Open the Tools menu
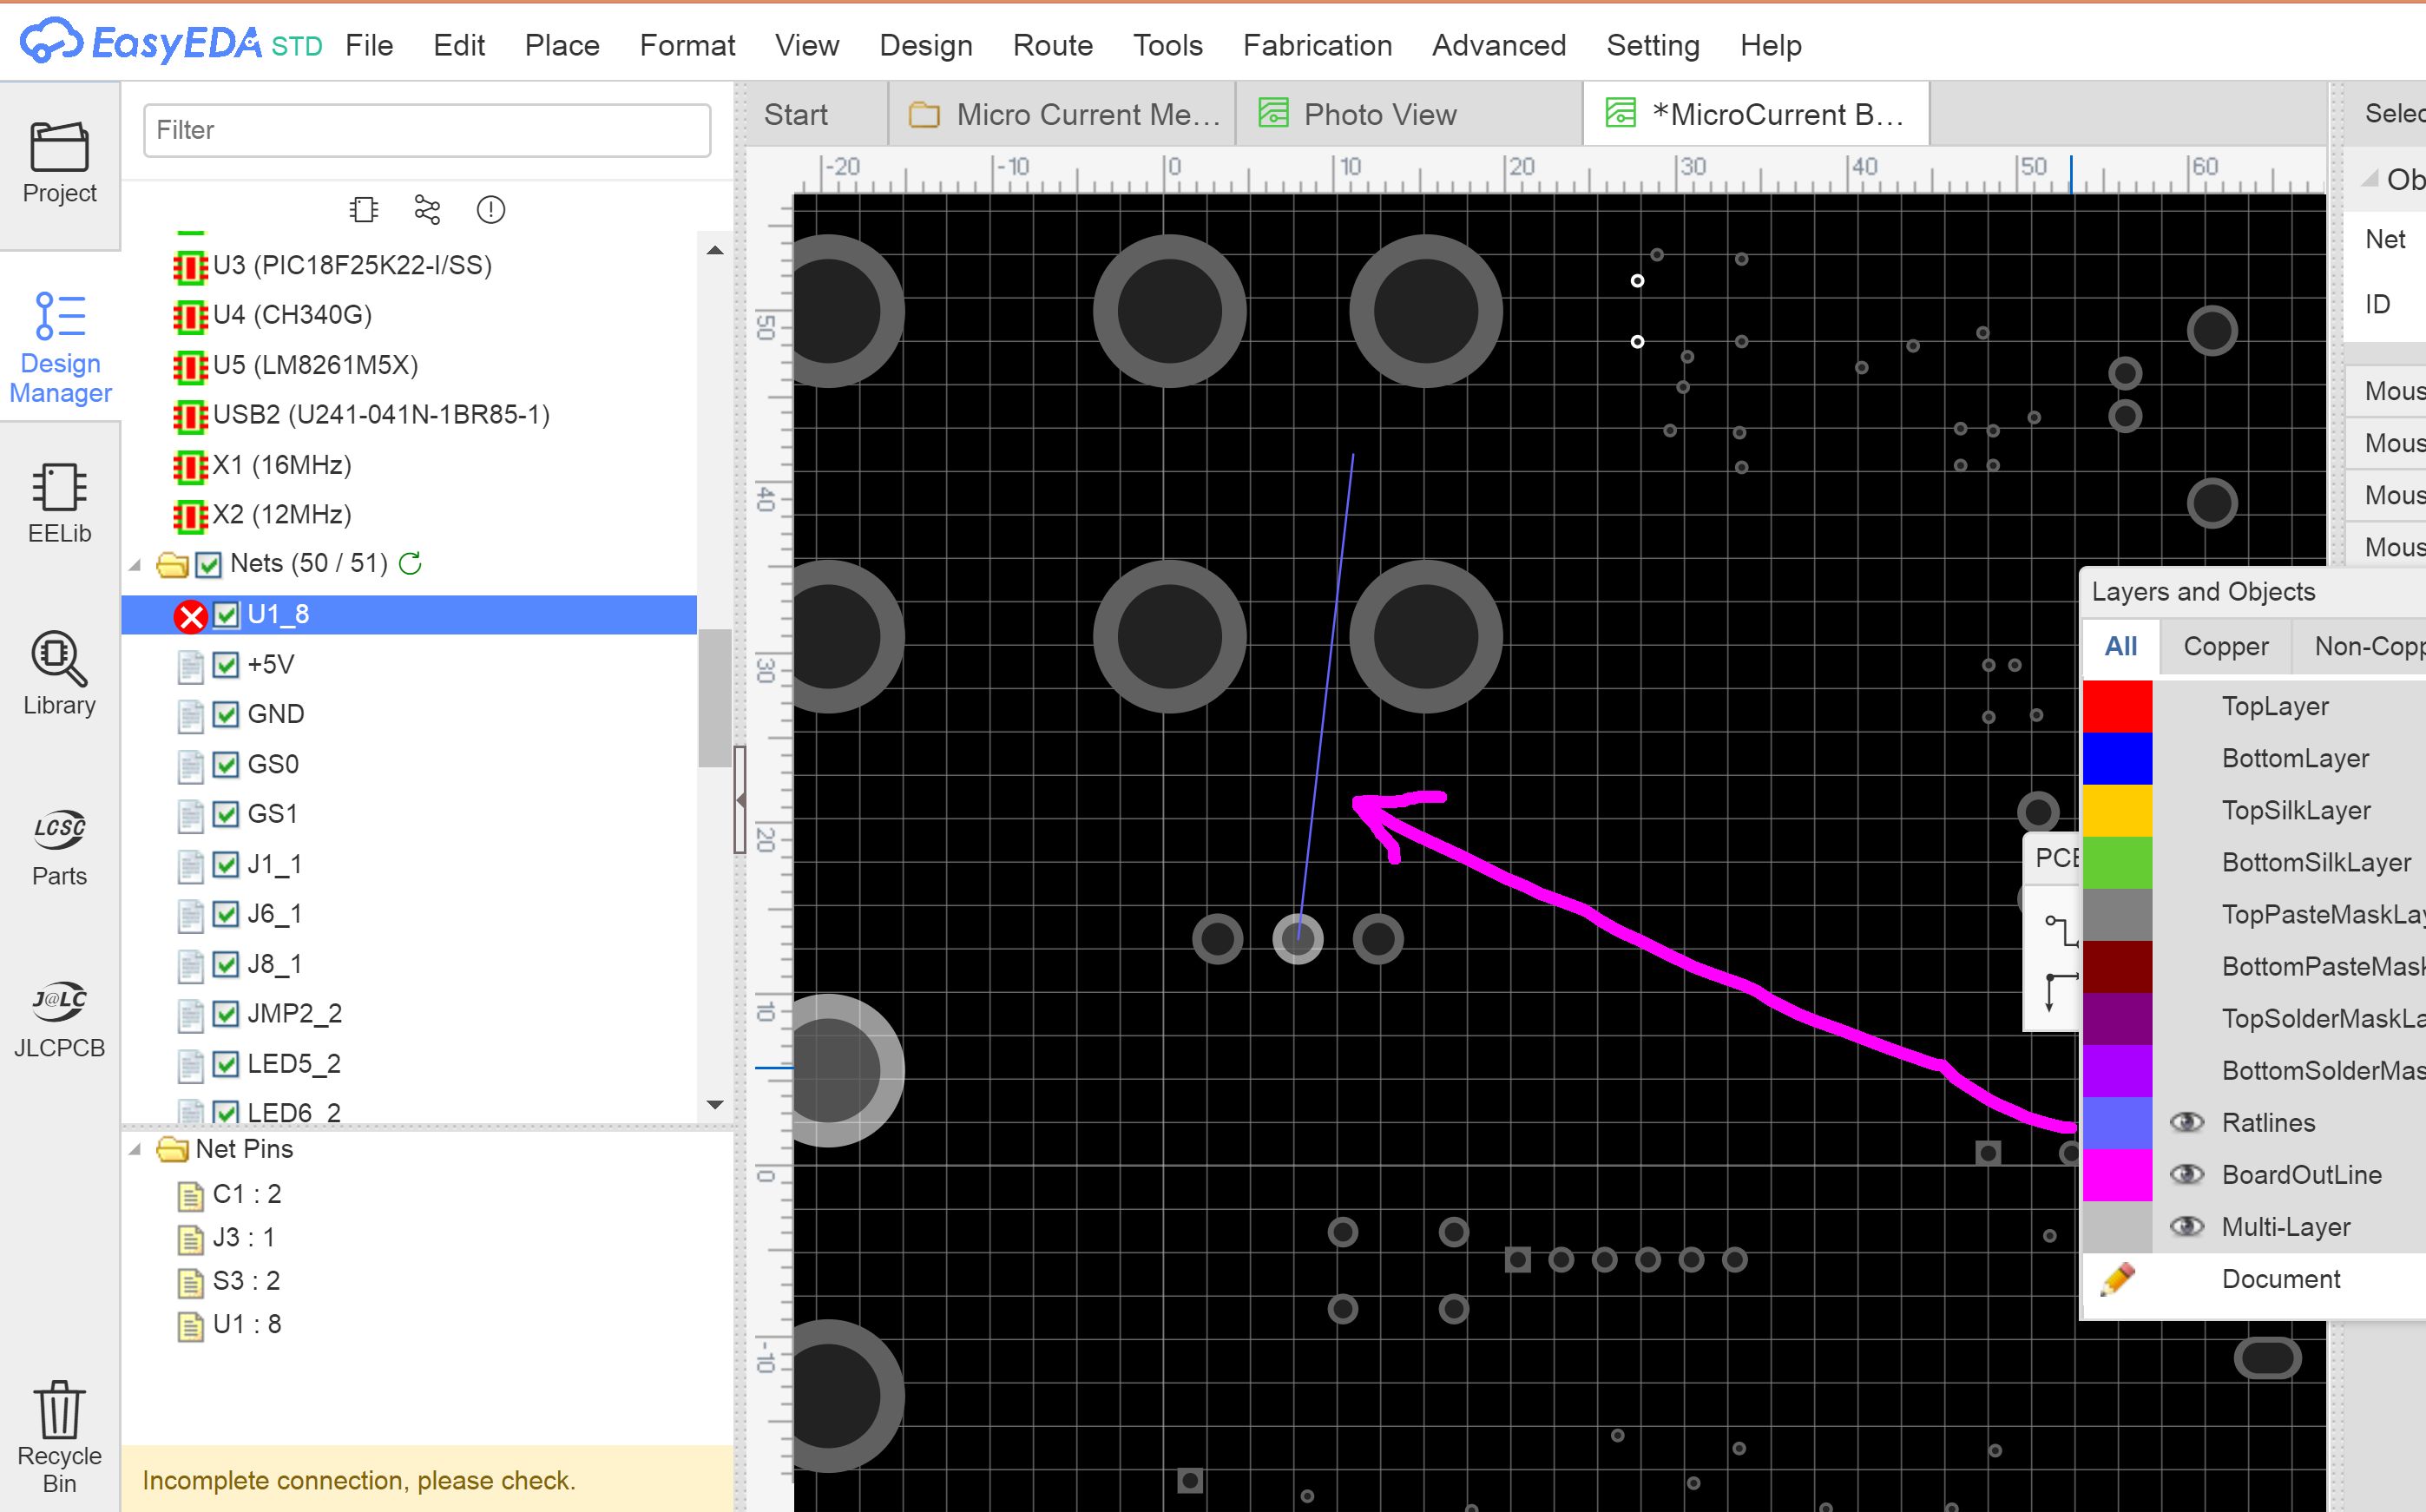The height and width of the screenshot is (1512, 2426). tap(1167, 45)
